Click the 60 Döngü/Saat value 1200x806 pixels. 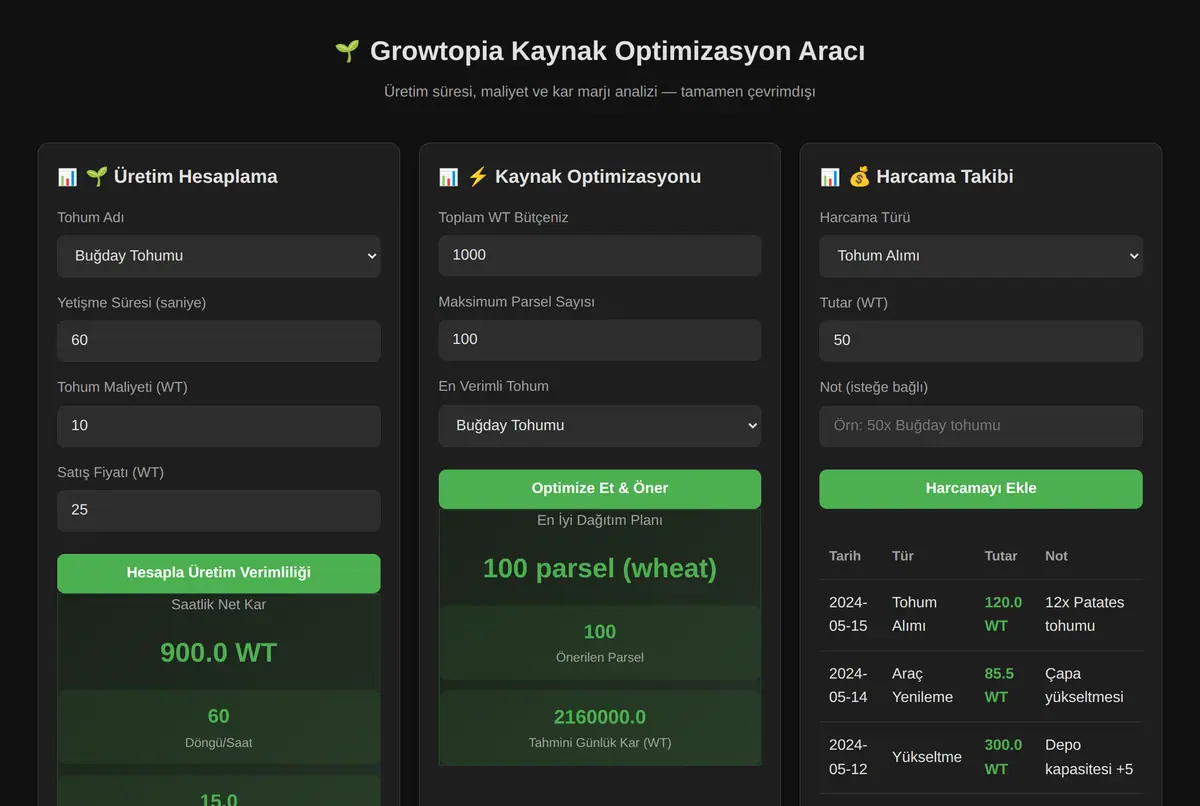(219, 716)
